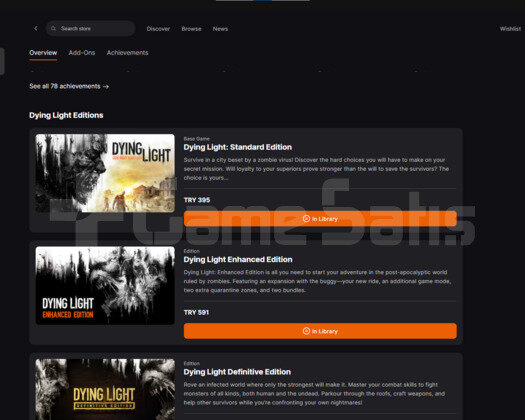The image size is (525, 420).
Task: Click In Library button for Enhanced Edition
Action: point(320,331)
